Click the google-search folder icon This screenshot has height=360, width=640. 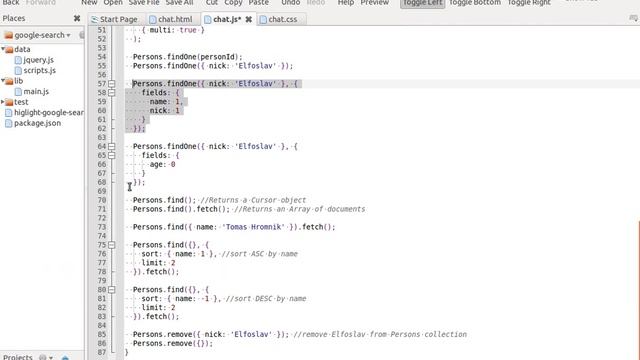tap(9, 36)
